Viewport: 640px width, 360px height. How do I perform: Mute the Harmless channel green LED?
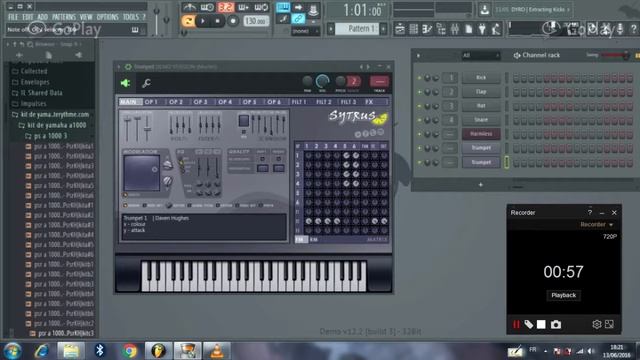[419, 134]
